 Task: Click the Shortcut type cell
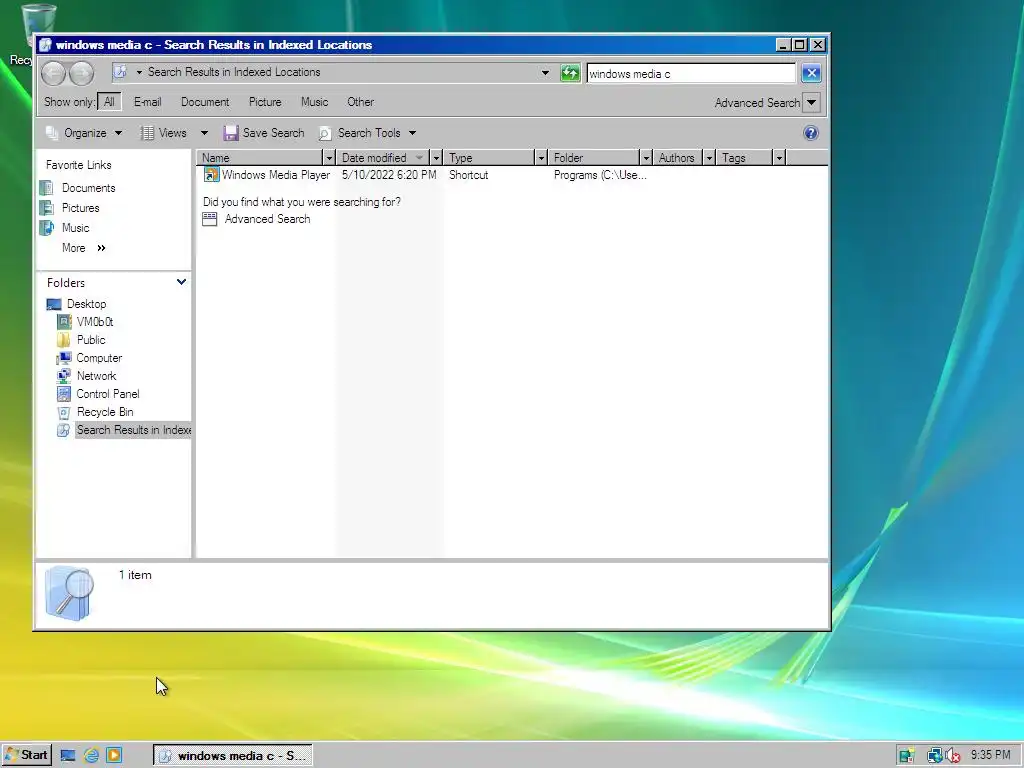click(468, 175)
